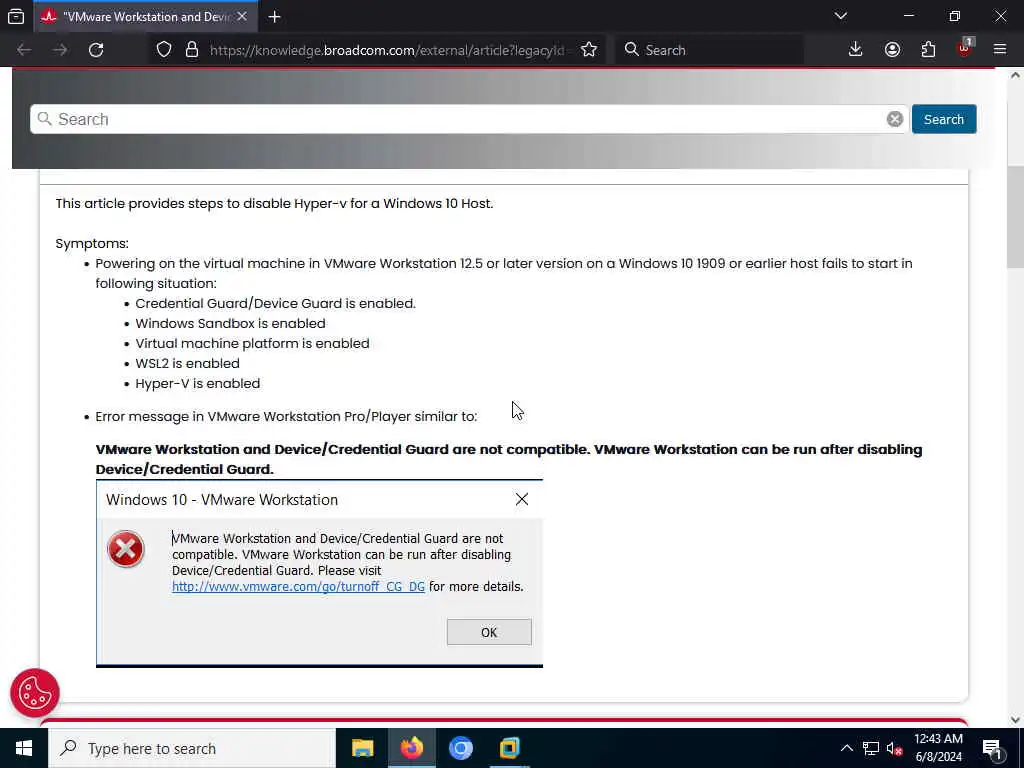Screen dimensions: 1024x768
Task: Show hidden system tray icons
Action: coord(846,748)
